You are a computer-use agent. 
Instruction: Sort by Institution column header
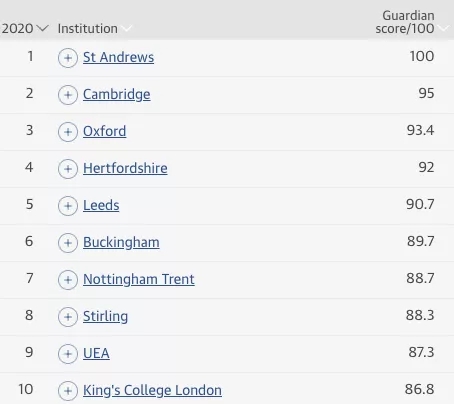pyautogui.click(x=88, y=29)
